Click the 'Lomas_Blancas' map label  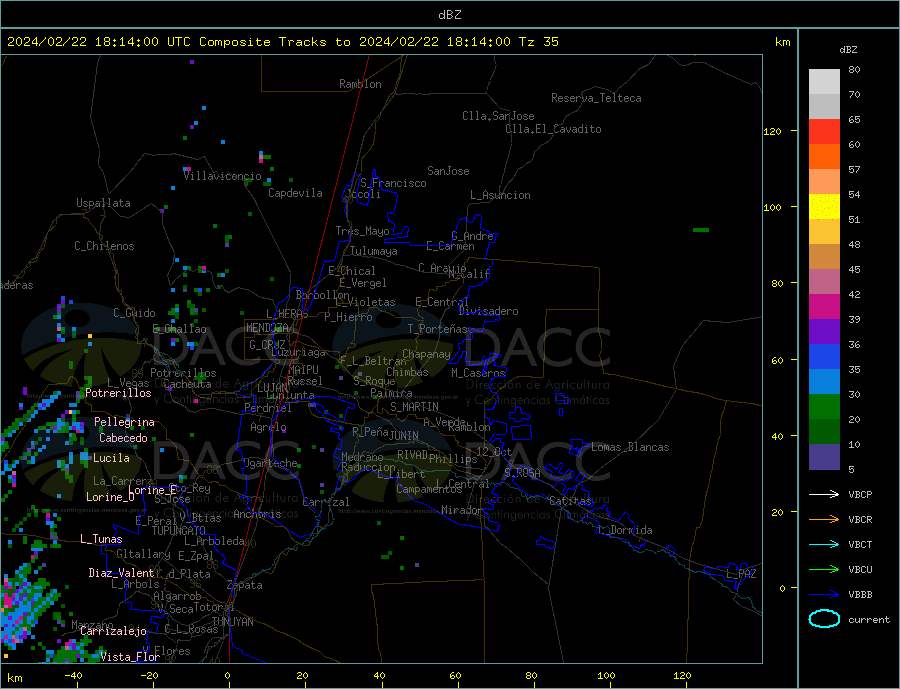click(630, 447)
